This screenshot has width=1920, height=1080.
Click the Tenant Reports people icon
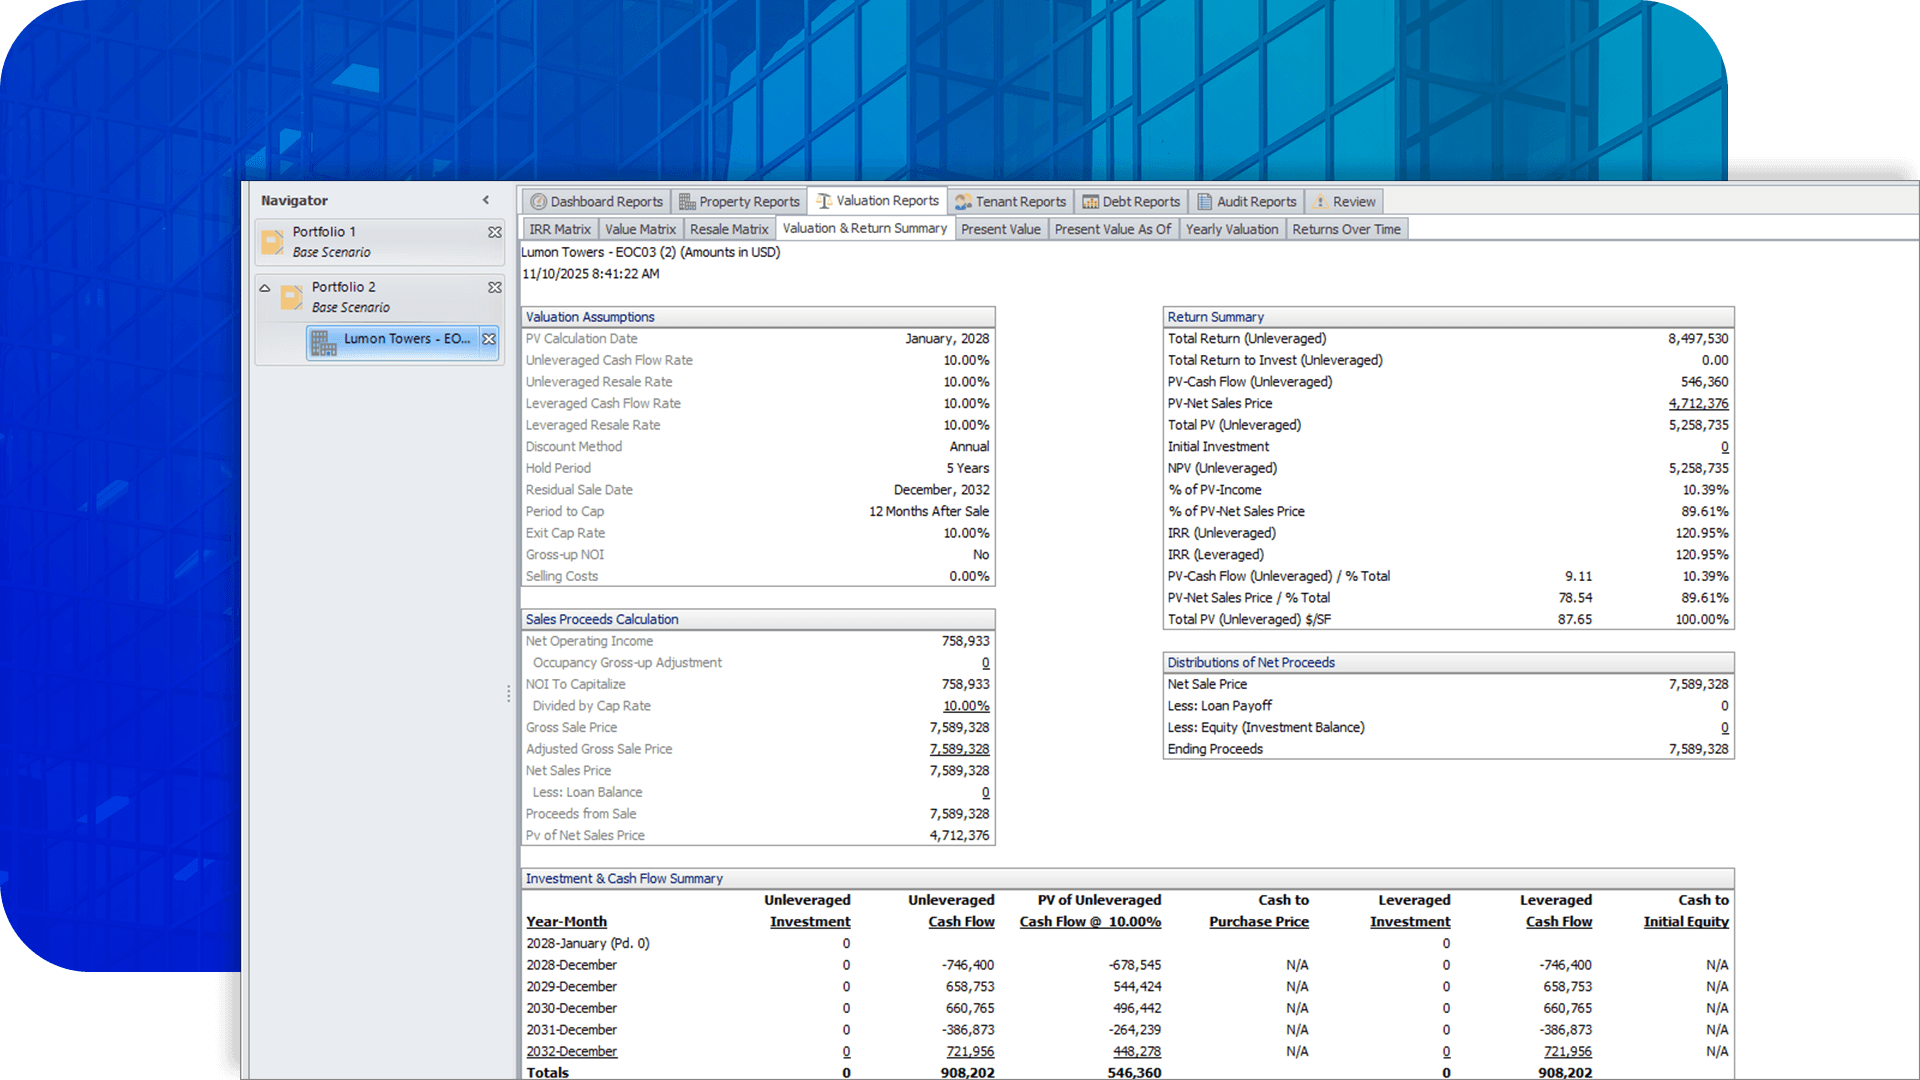point(963,202)
